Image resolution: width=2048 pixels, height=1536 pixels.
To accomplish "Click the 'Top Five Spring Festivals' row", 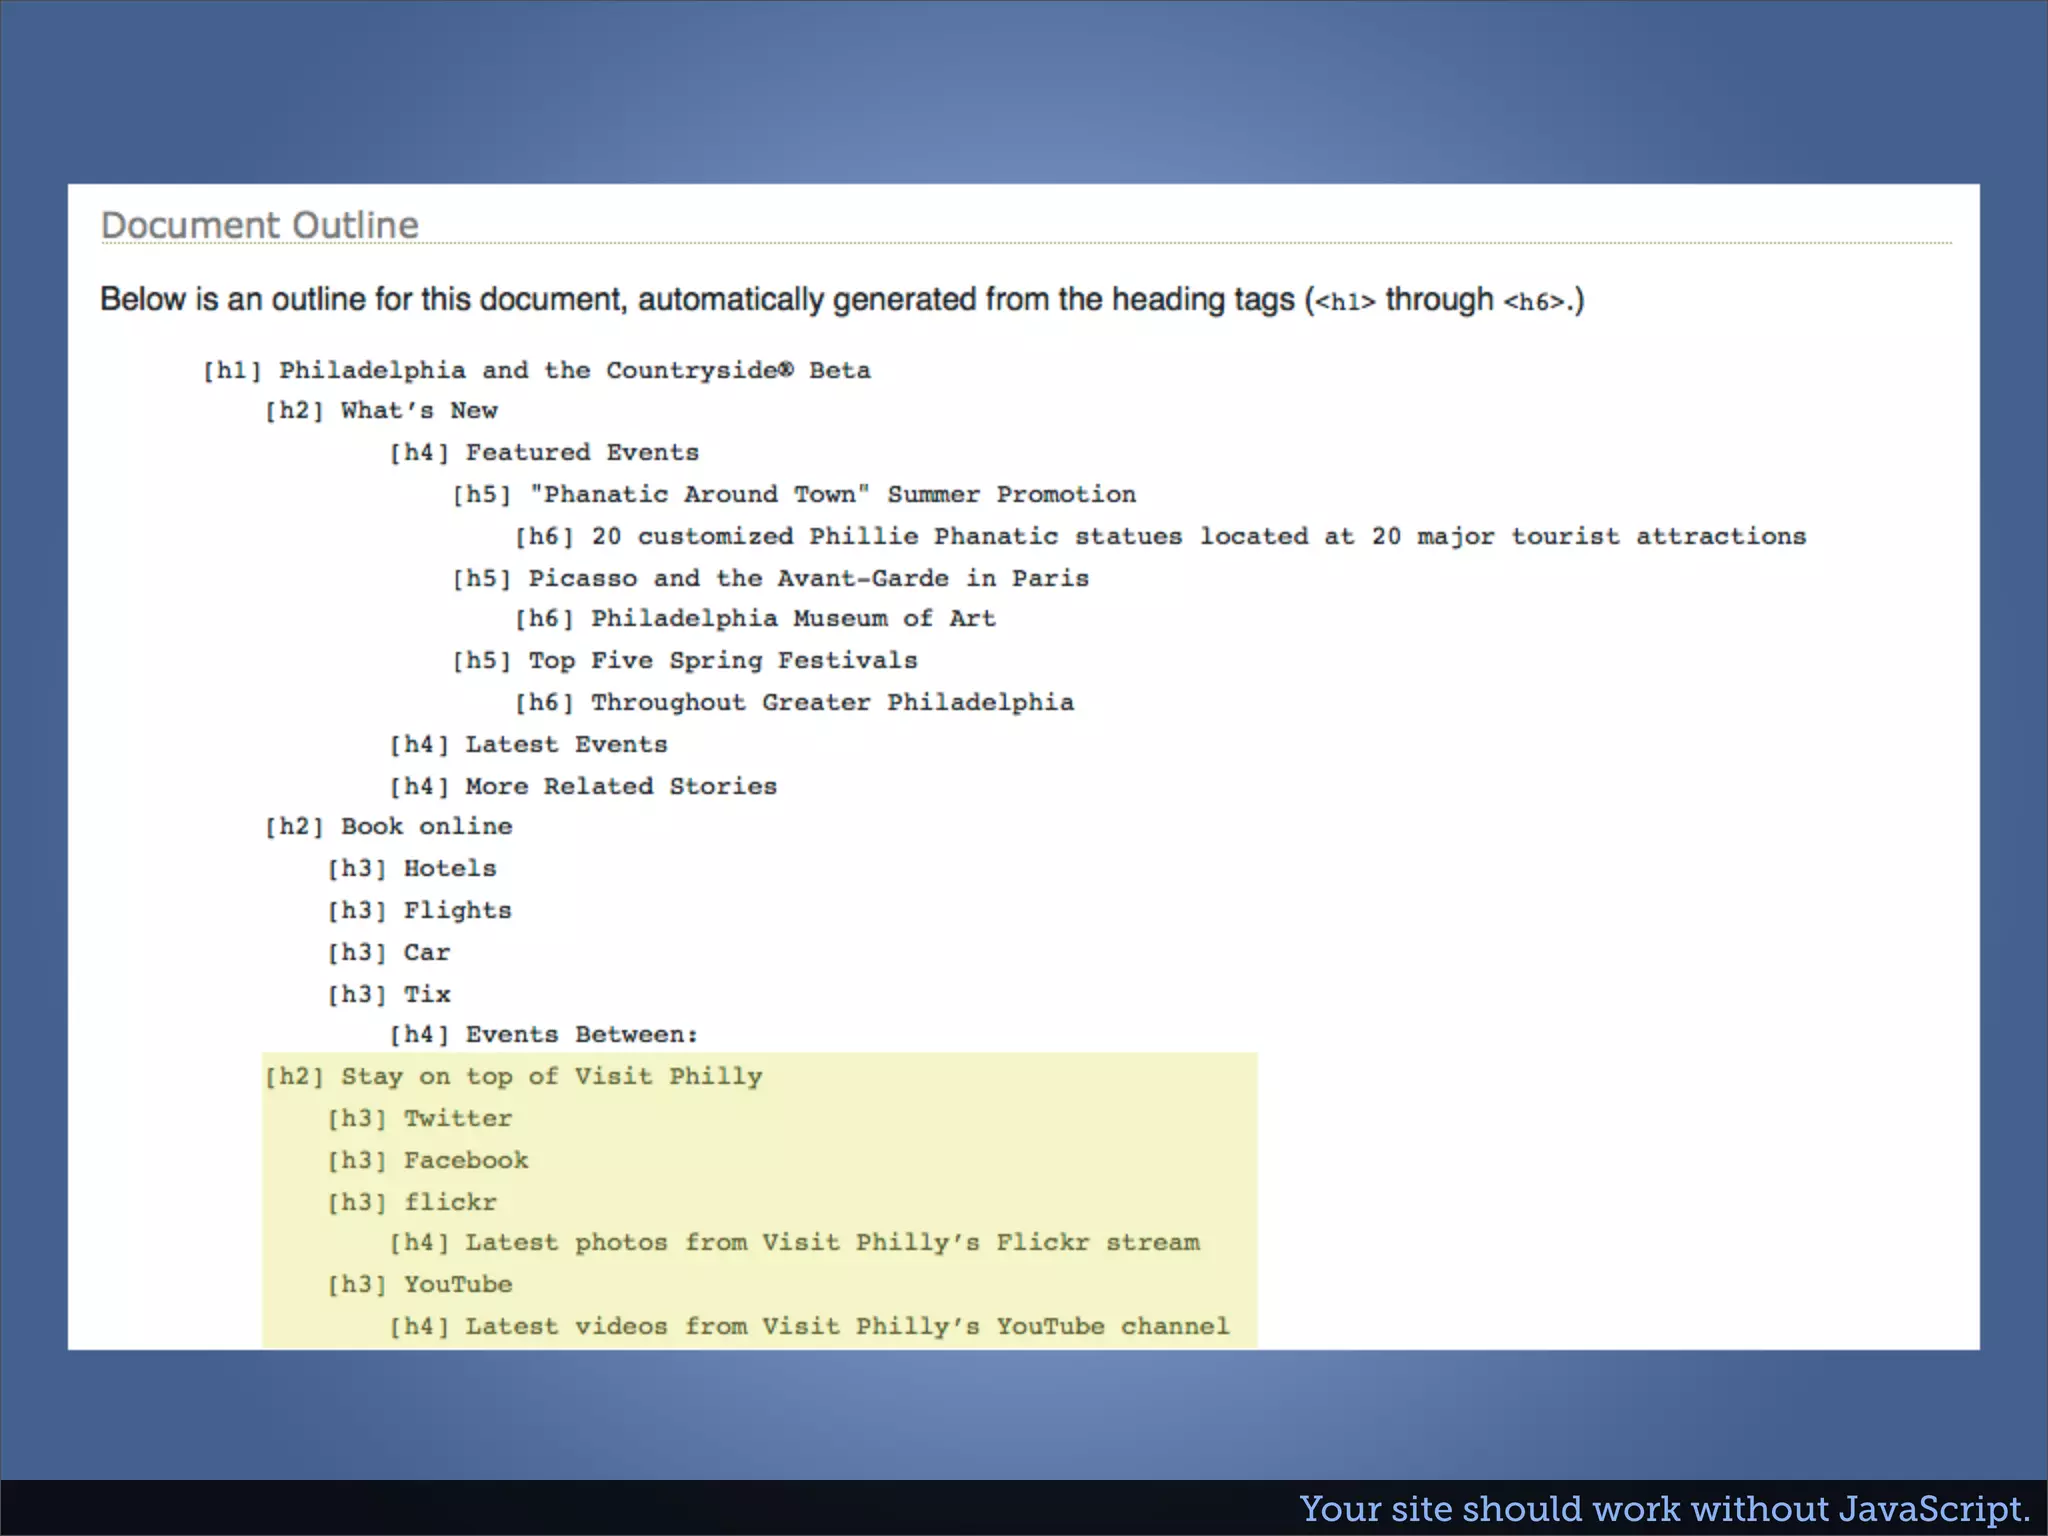I will click(685, 661).
